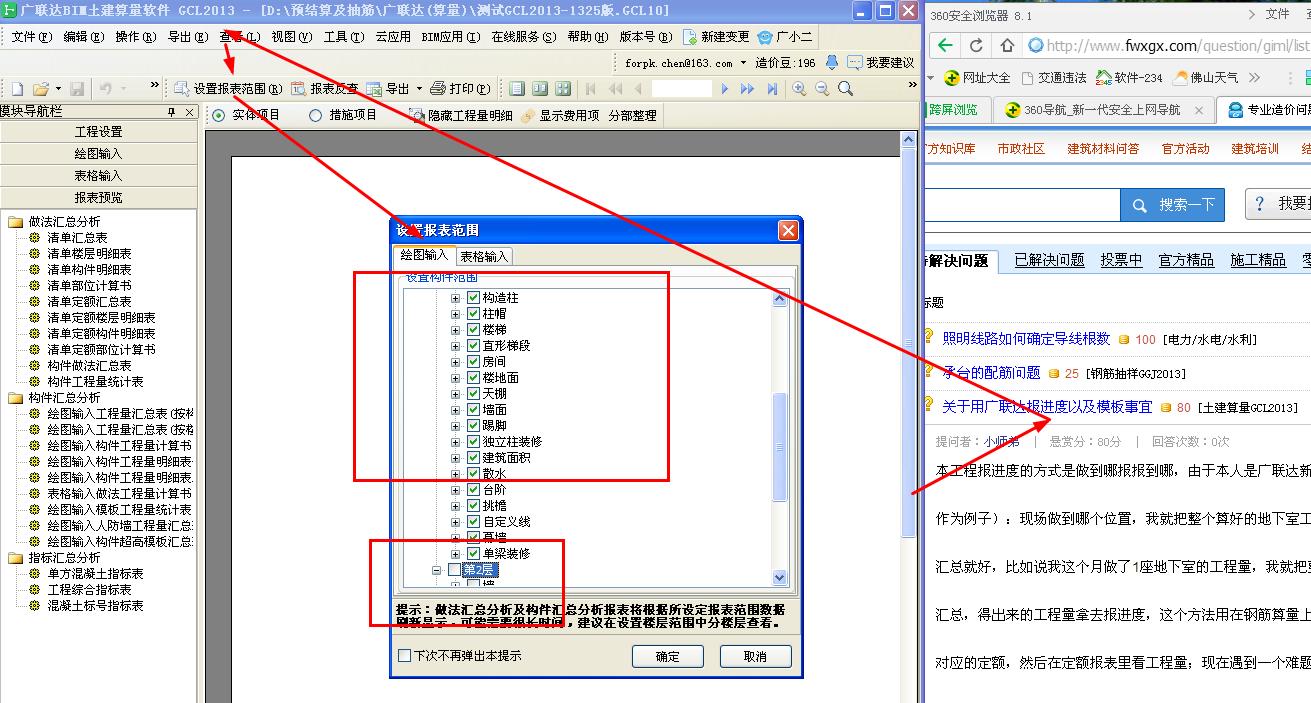The height and width of the screenshot is (703, 1311).
Task: Expand 柱帽 tree node
Action: coord(456,314)
